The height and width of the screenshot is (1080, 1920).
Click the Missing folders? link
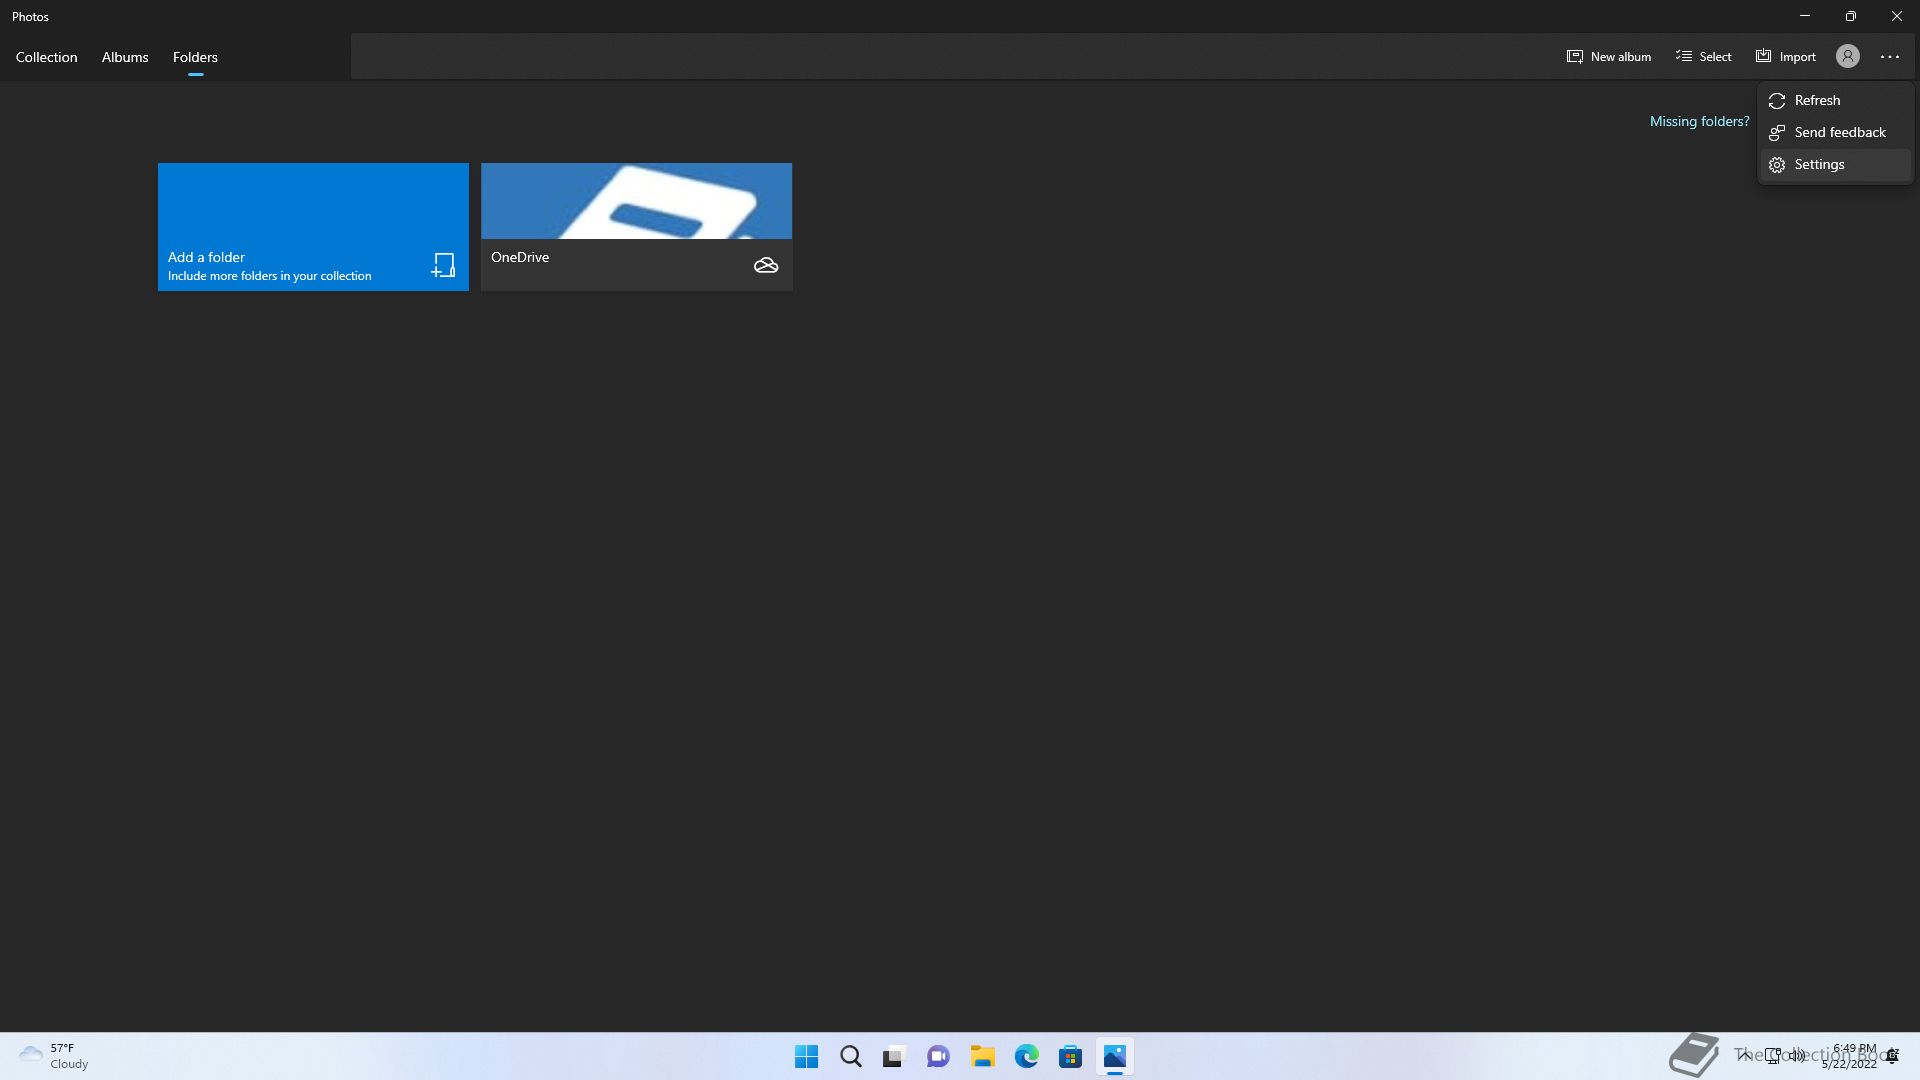(x=1699, y=121)
